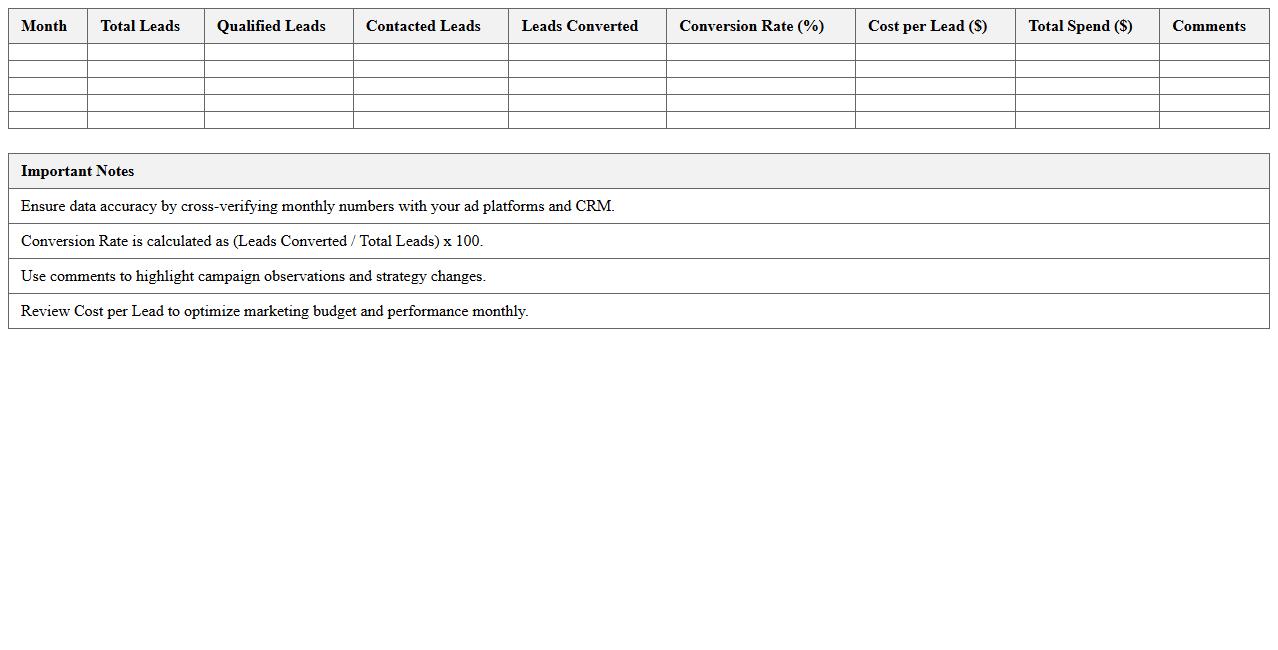Select the Contacted Leads column header
Image resolution: width=1278 pixels, height=650 pixels.
pyautogui.click(x=423, y=26)
